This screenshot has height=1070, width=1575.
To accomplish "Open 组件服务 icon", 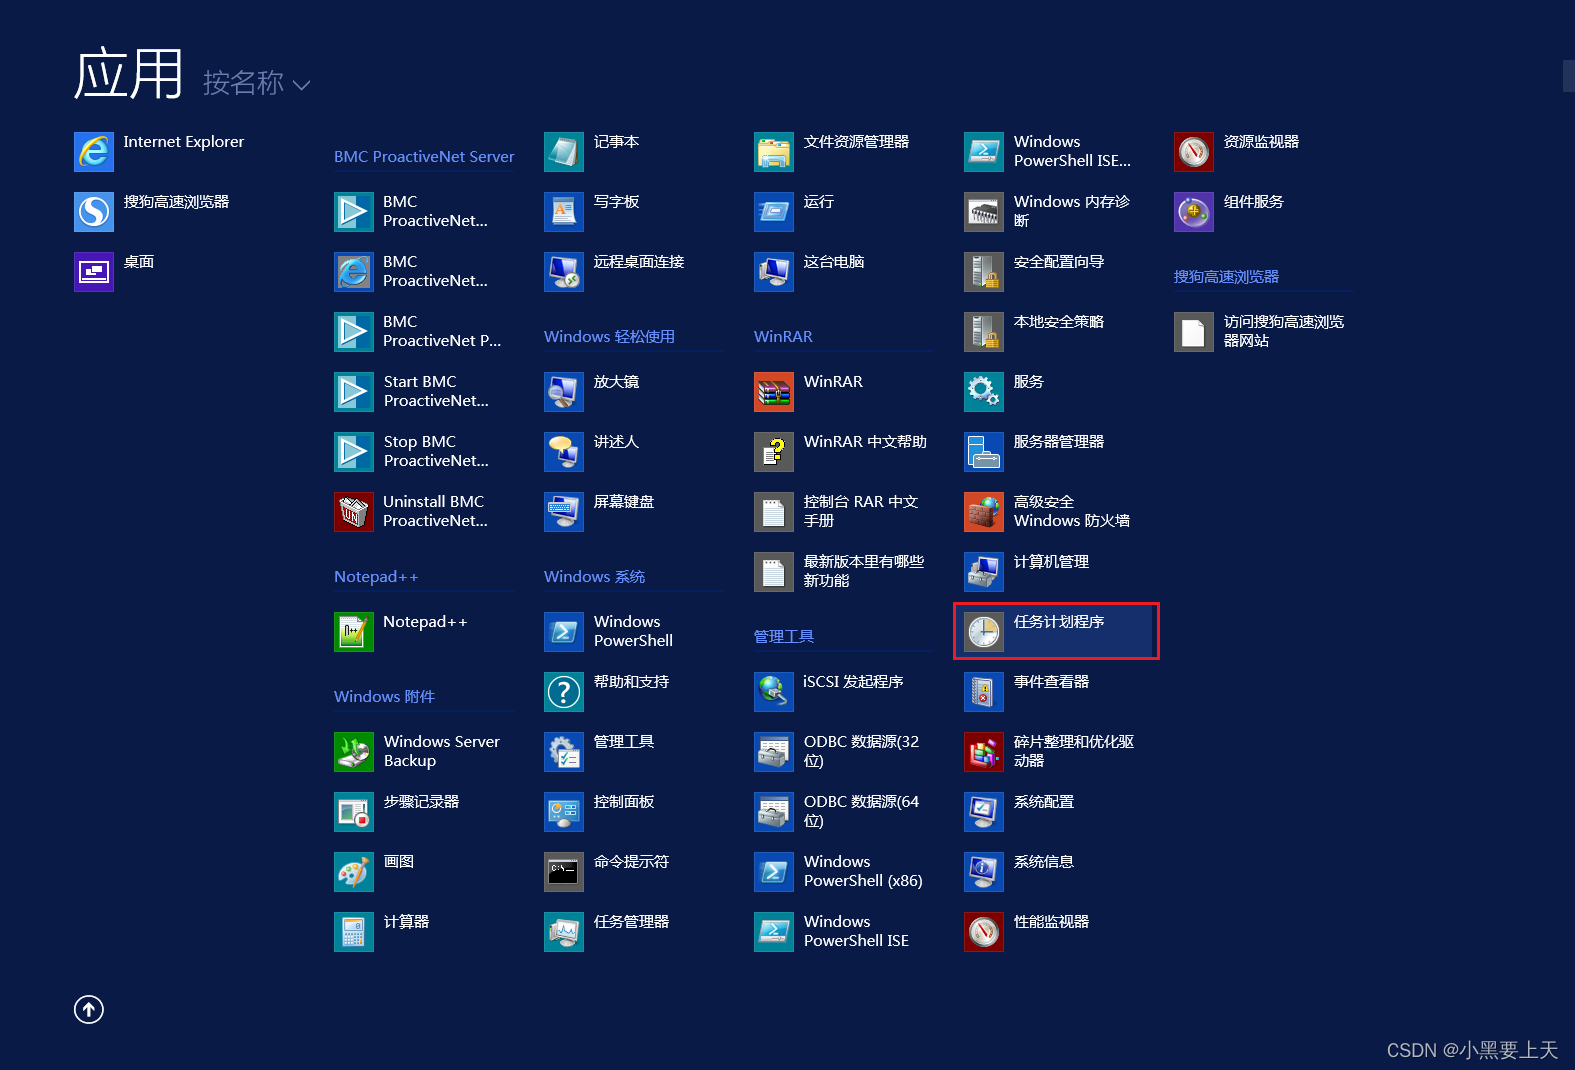I will point(1194,212).
